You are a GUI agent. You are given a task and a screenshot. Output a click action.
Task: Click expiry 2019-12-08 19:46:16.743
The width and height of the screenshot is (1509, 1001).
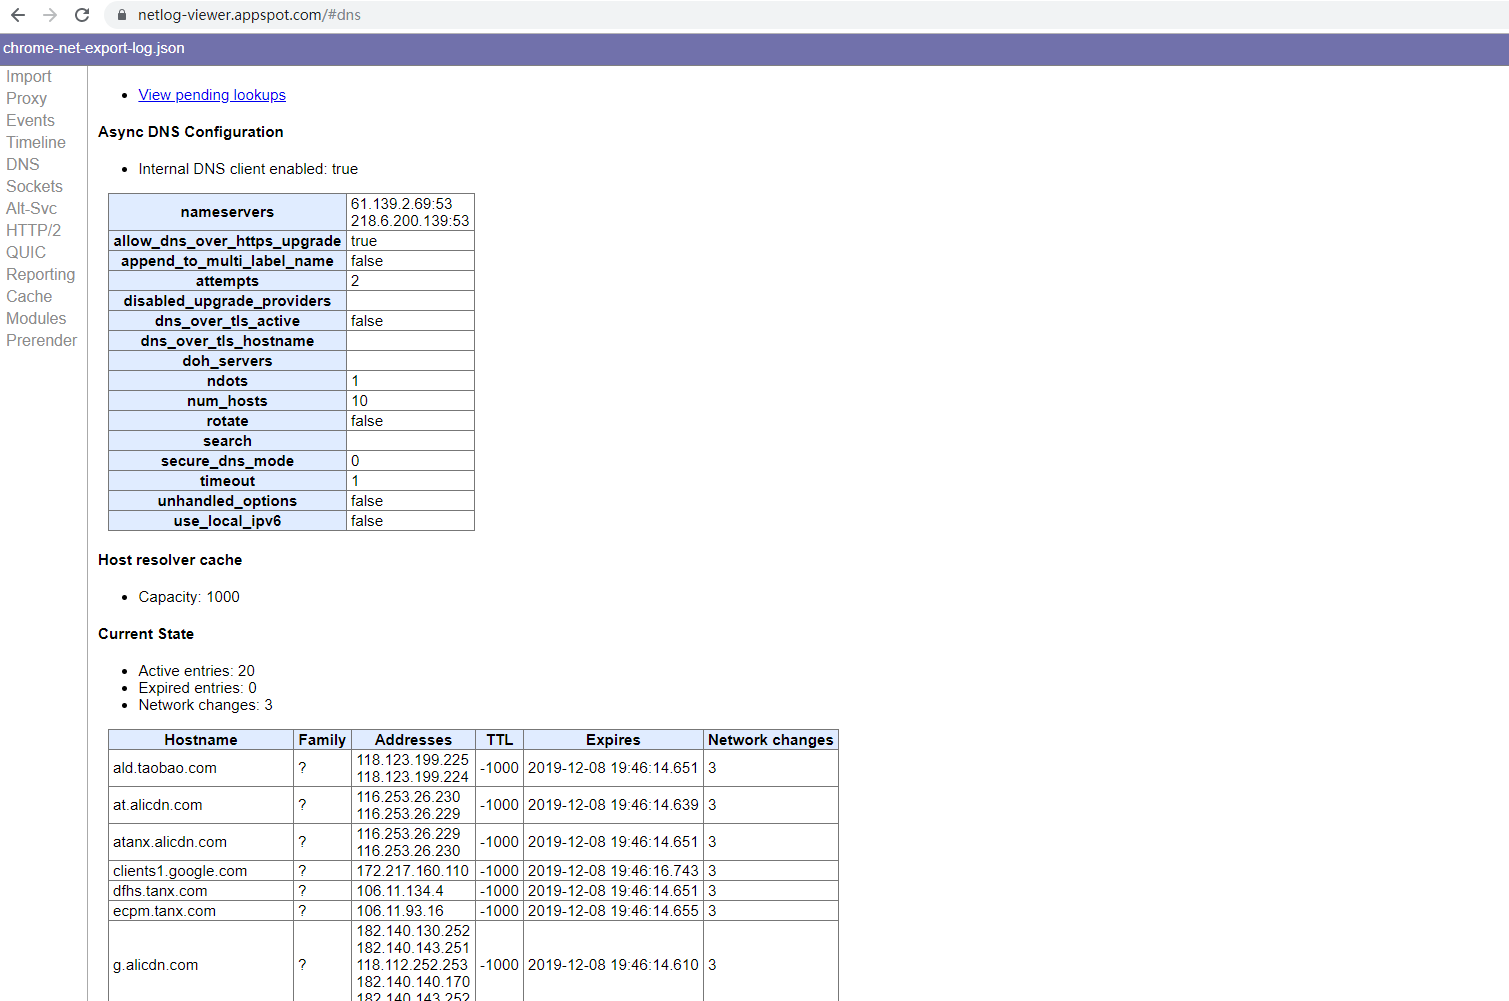click(x=613, y=871)
